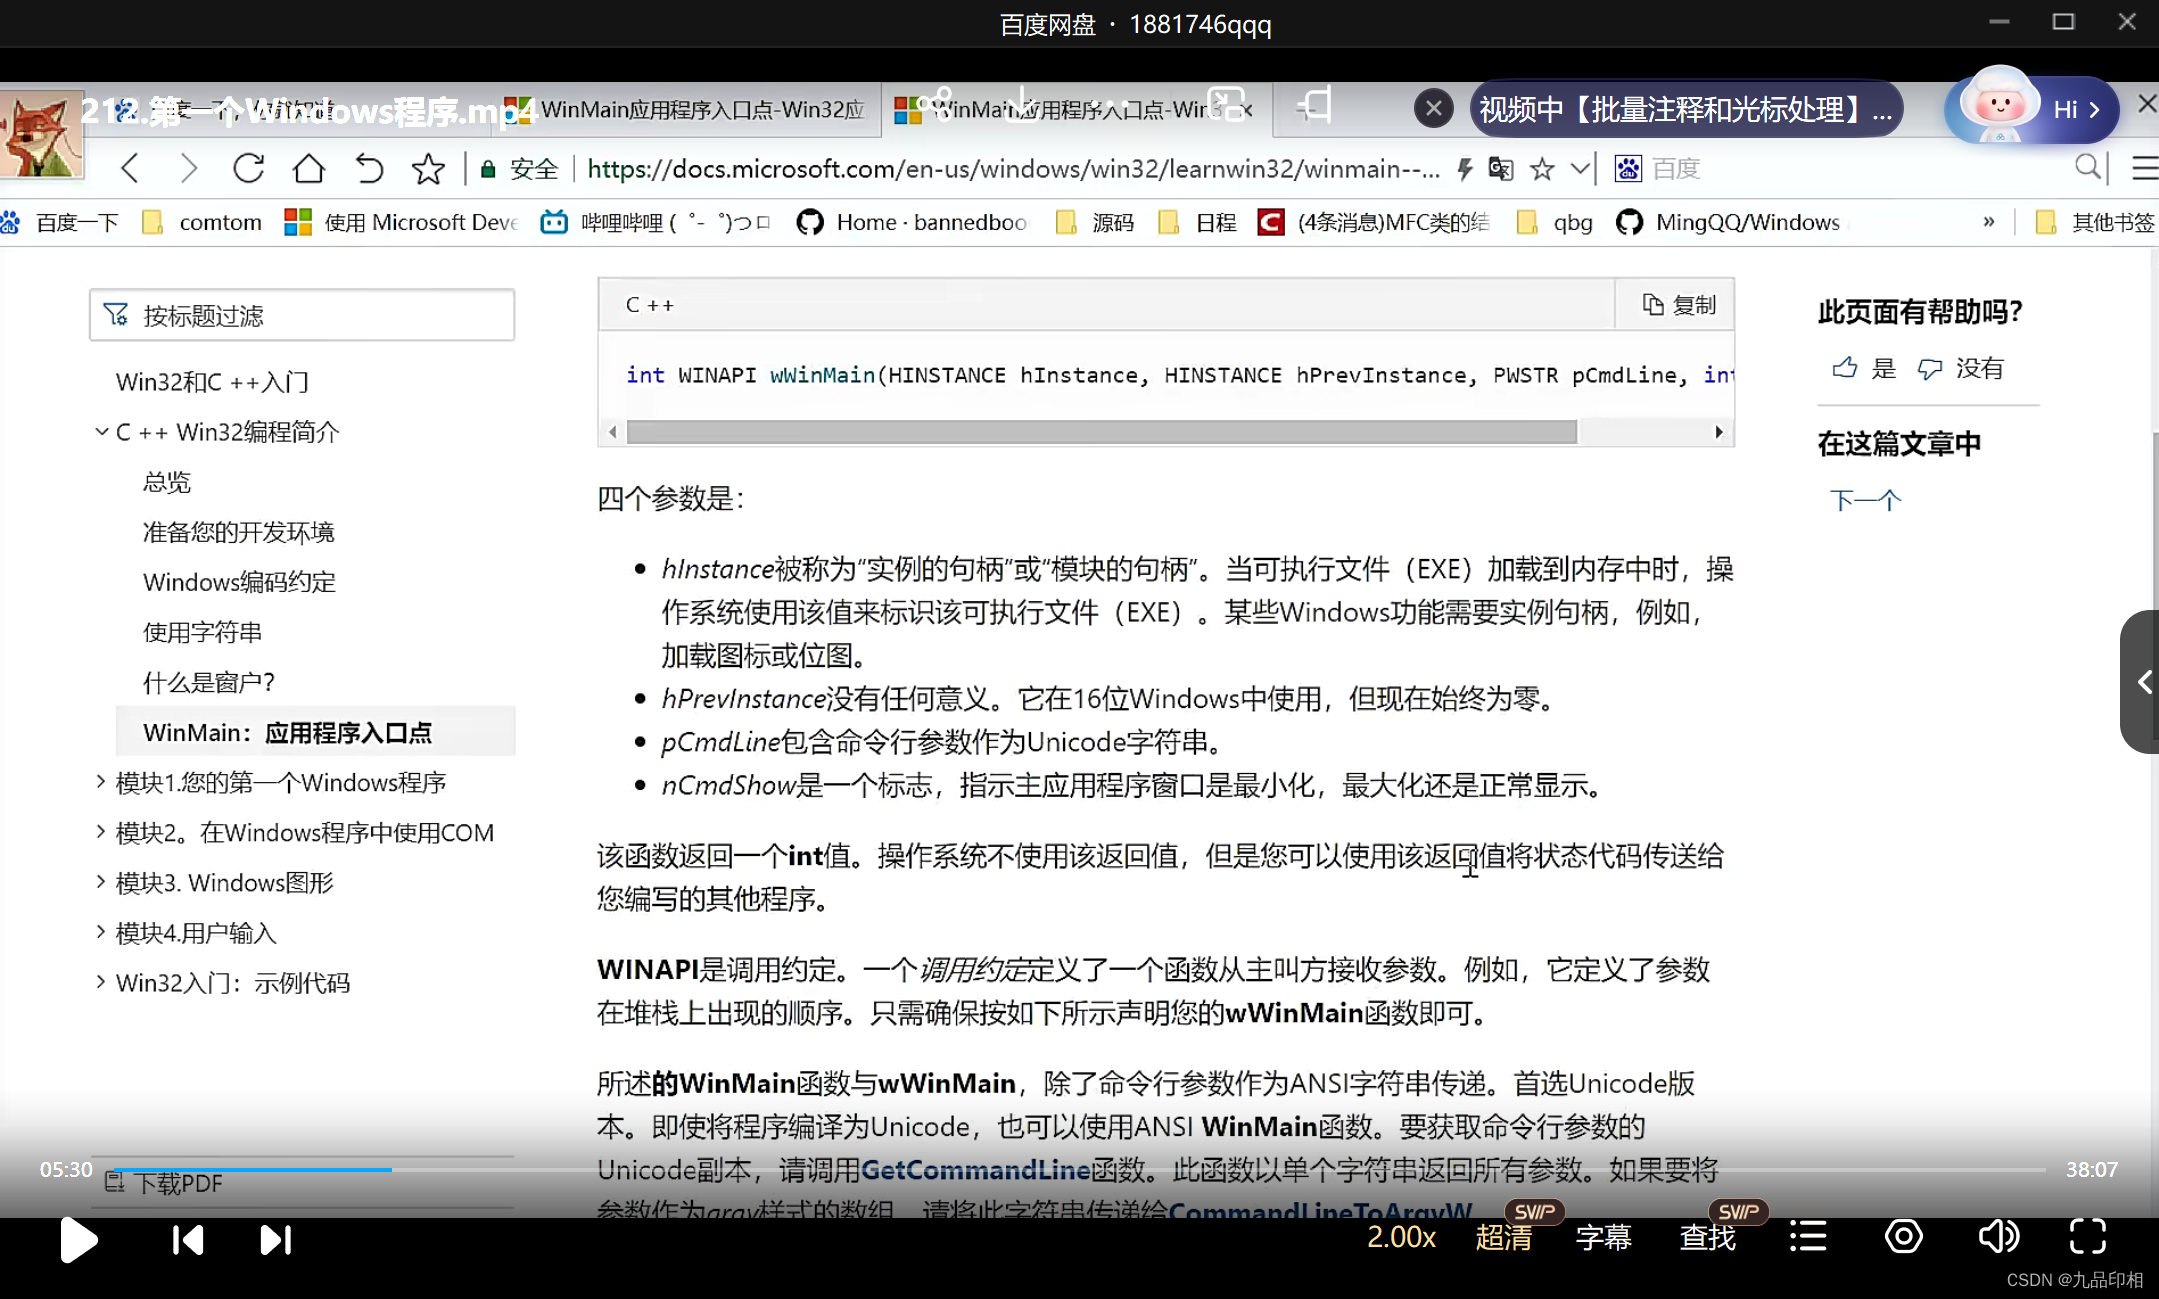Screen dimensions: 2159x1299
Task: Open 2.00x playback speed menu
Action: pos(1401,1237)
